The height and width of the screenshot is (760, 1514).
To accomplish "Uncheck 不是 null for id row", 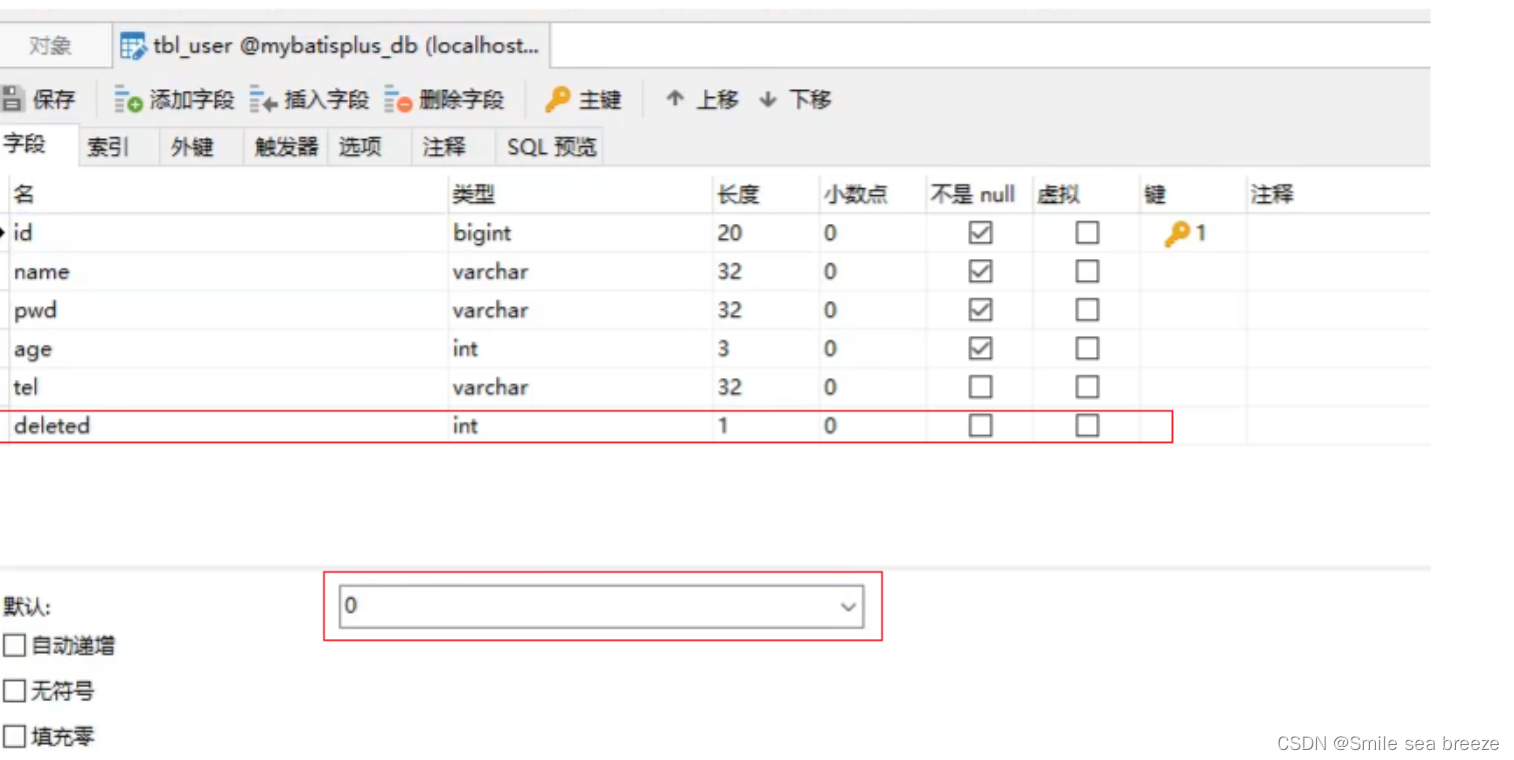I will click(981, 233).
